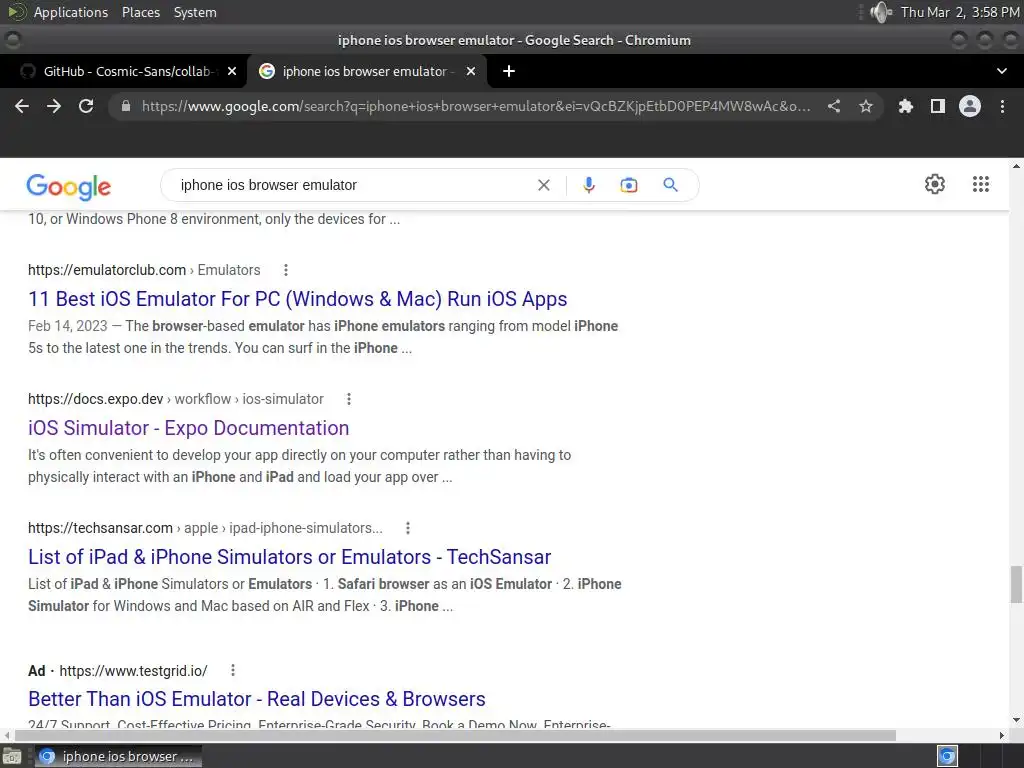Select the iphone ios browser emulator tab

367,71
